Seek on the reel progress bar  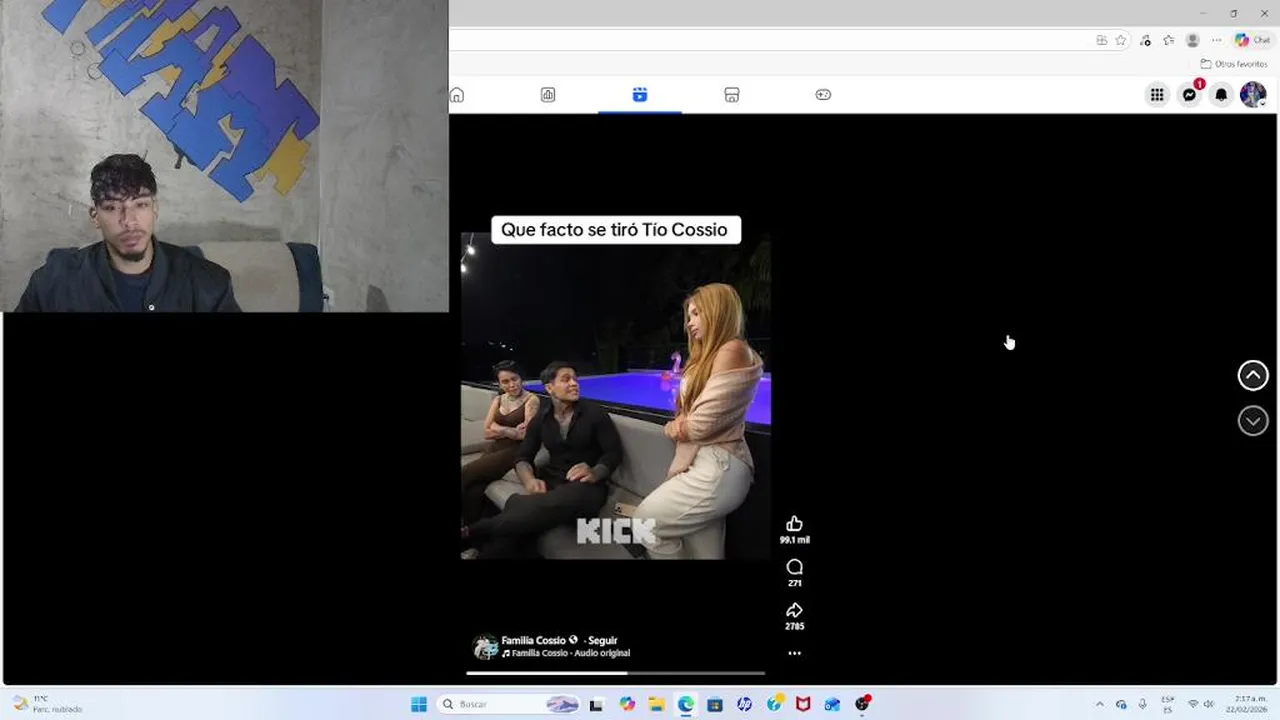click(615, 673)
